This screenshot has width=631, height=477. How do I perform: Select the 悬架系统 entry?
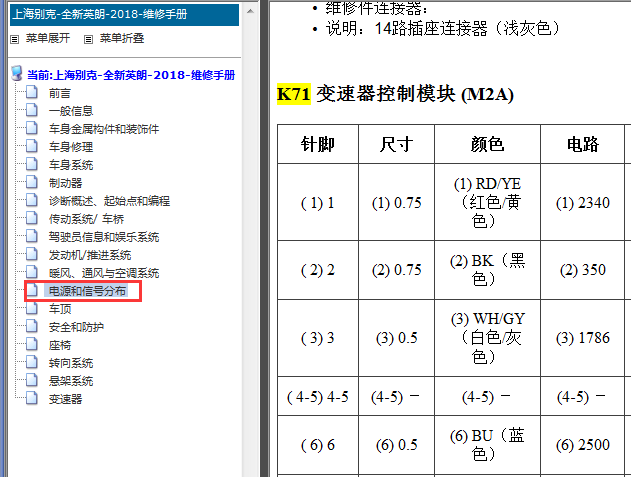[x=71, y=381]
